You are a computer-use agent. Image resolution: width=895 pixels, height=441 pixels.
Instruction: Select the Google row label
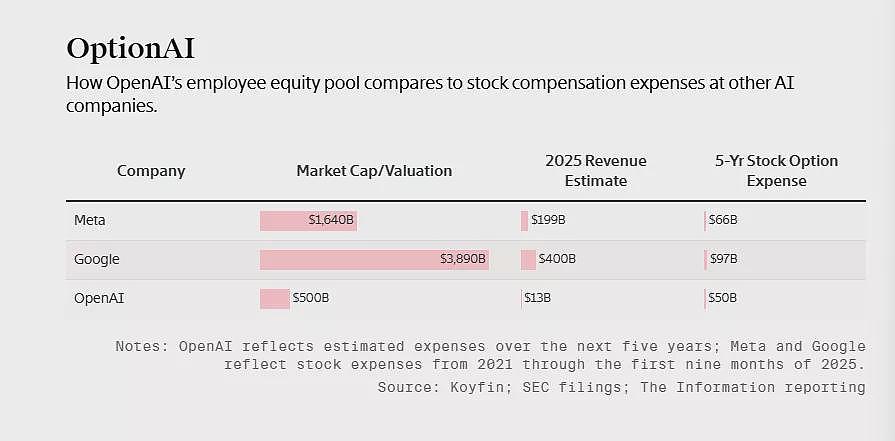[x=96, y=260]
